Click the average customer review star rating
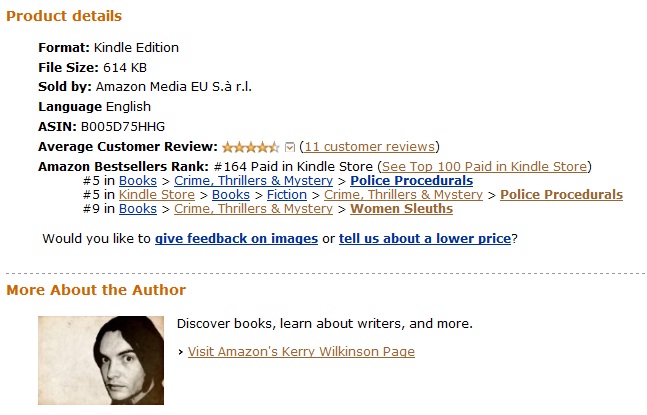 pos(251,147)
